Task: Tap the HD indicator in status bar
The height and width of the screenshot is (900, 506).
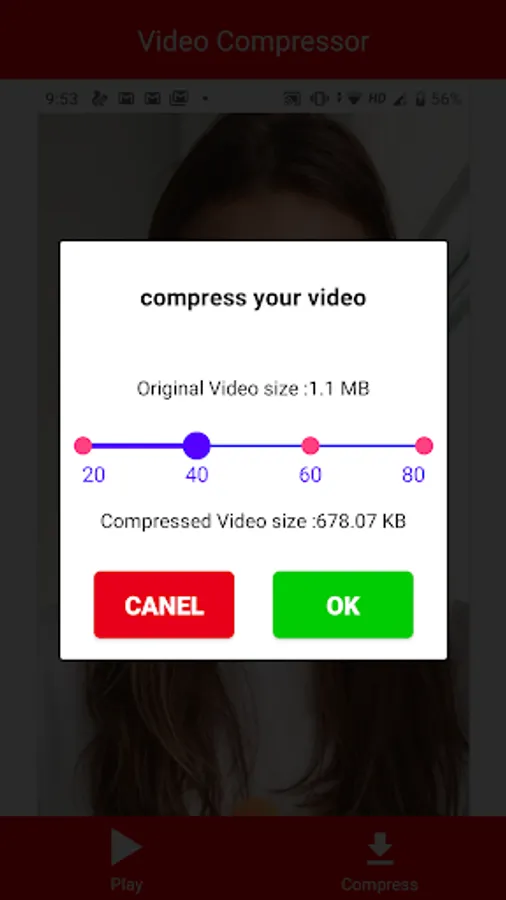Action: click(377, 99)
